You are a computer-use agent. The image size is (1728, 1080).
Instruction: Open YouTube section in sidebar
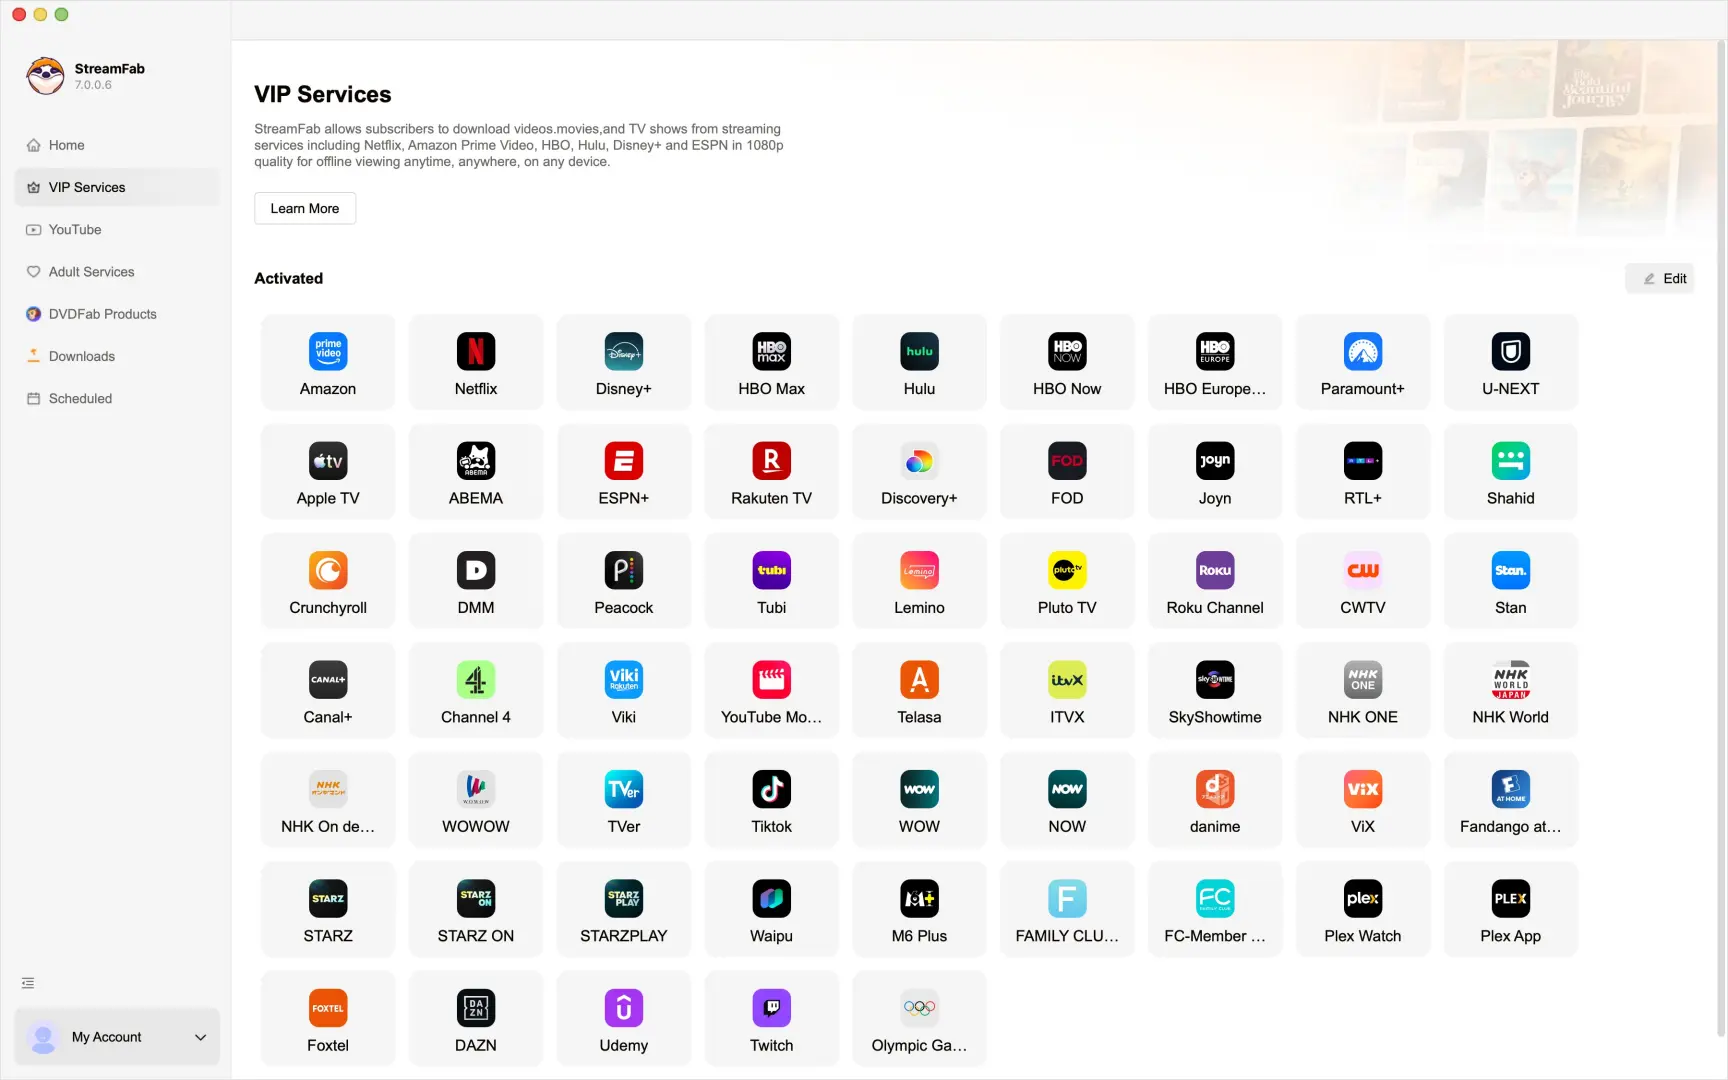[117, 229]
